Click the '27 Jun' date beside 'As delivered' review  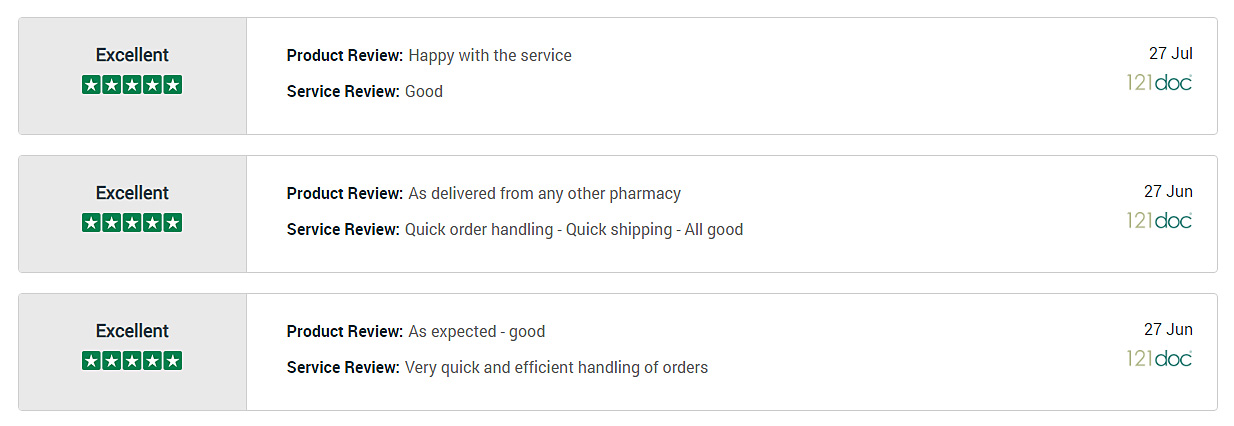click(x=1168, y=192)
